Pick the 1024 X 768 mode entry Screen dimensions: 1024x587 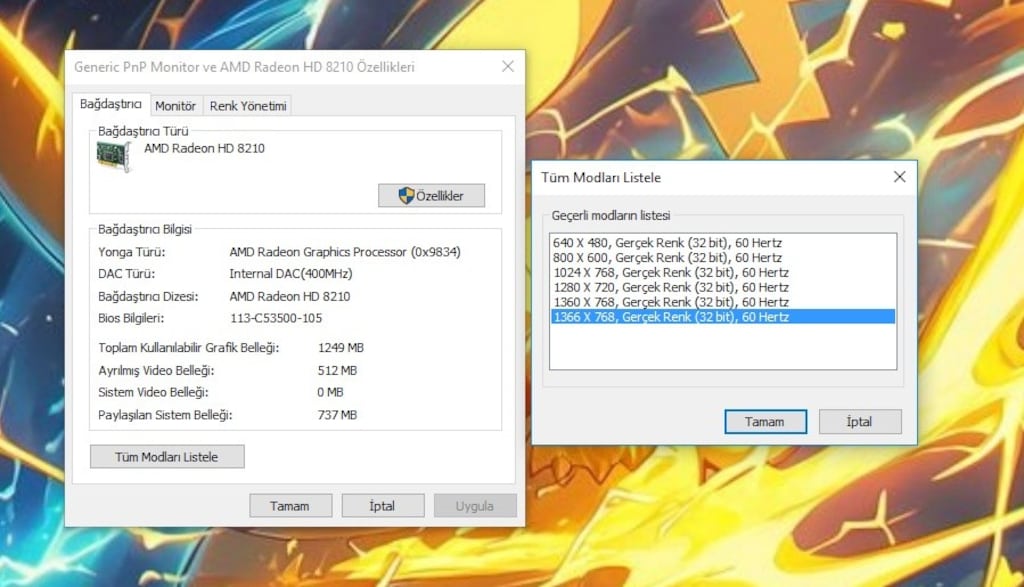coord(722,272)
